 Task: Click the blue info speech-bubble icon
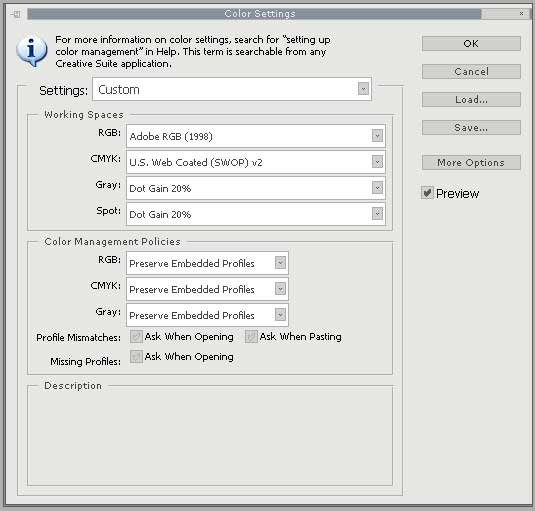pyautogui.click(x=32, y=51)
